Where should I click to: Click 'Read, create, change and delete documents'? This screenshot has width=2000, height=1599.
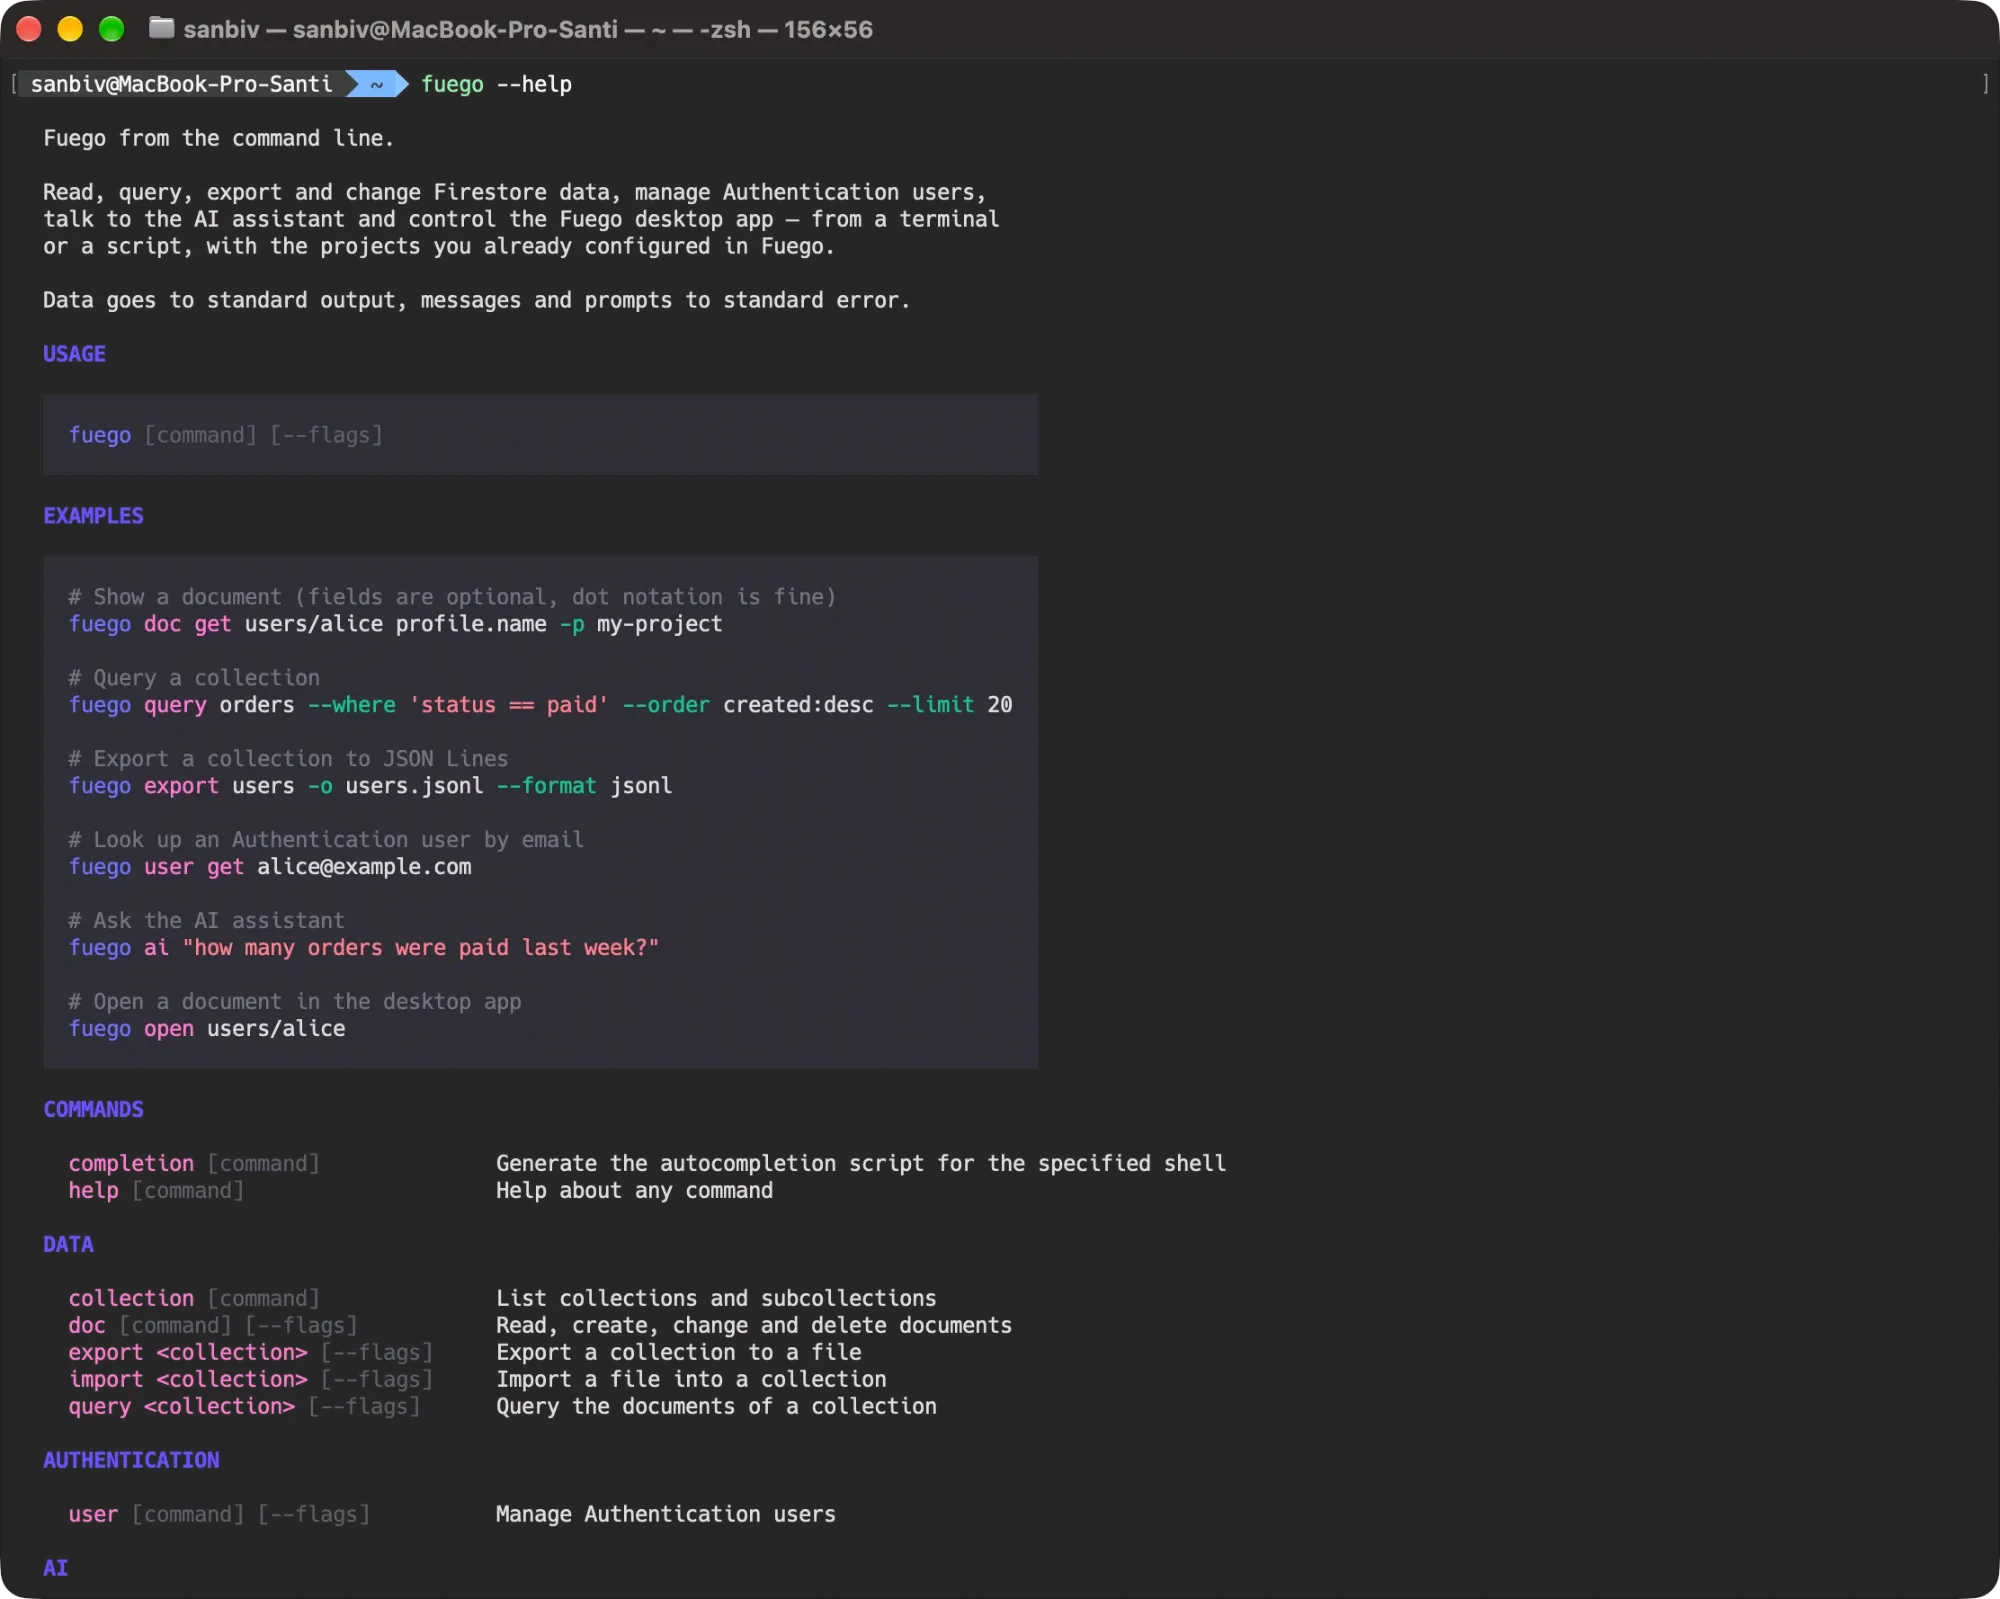[754, 1326]
